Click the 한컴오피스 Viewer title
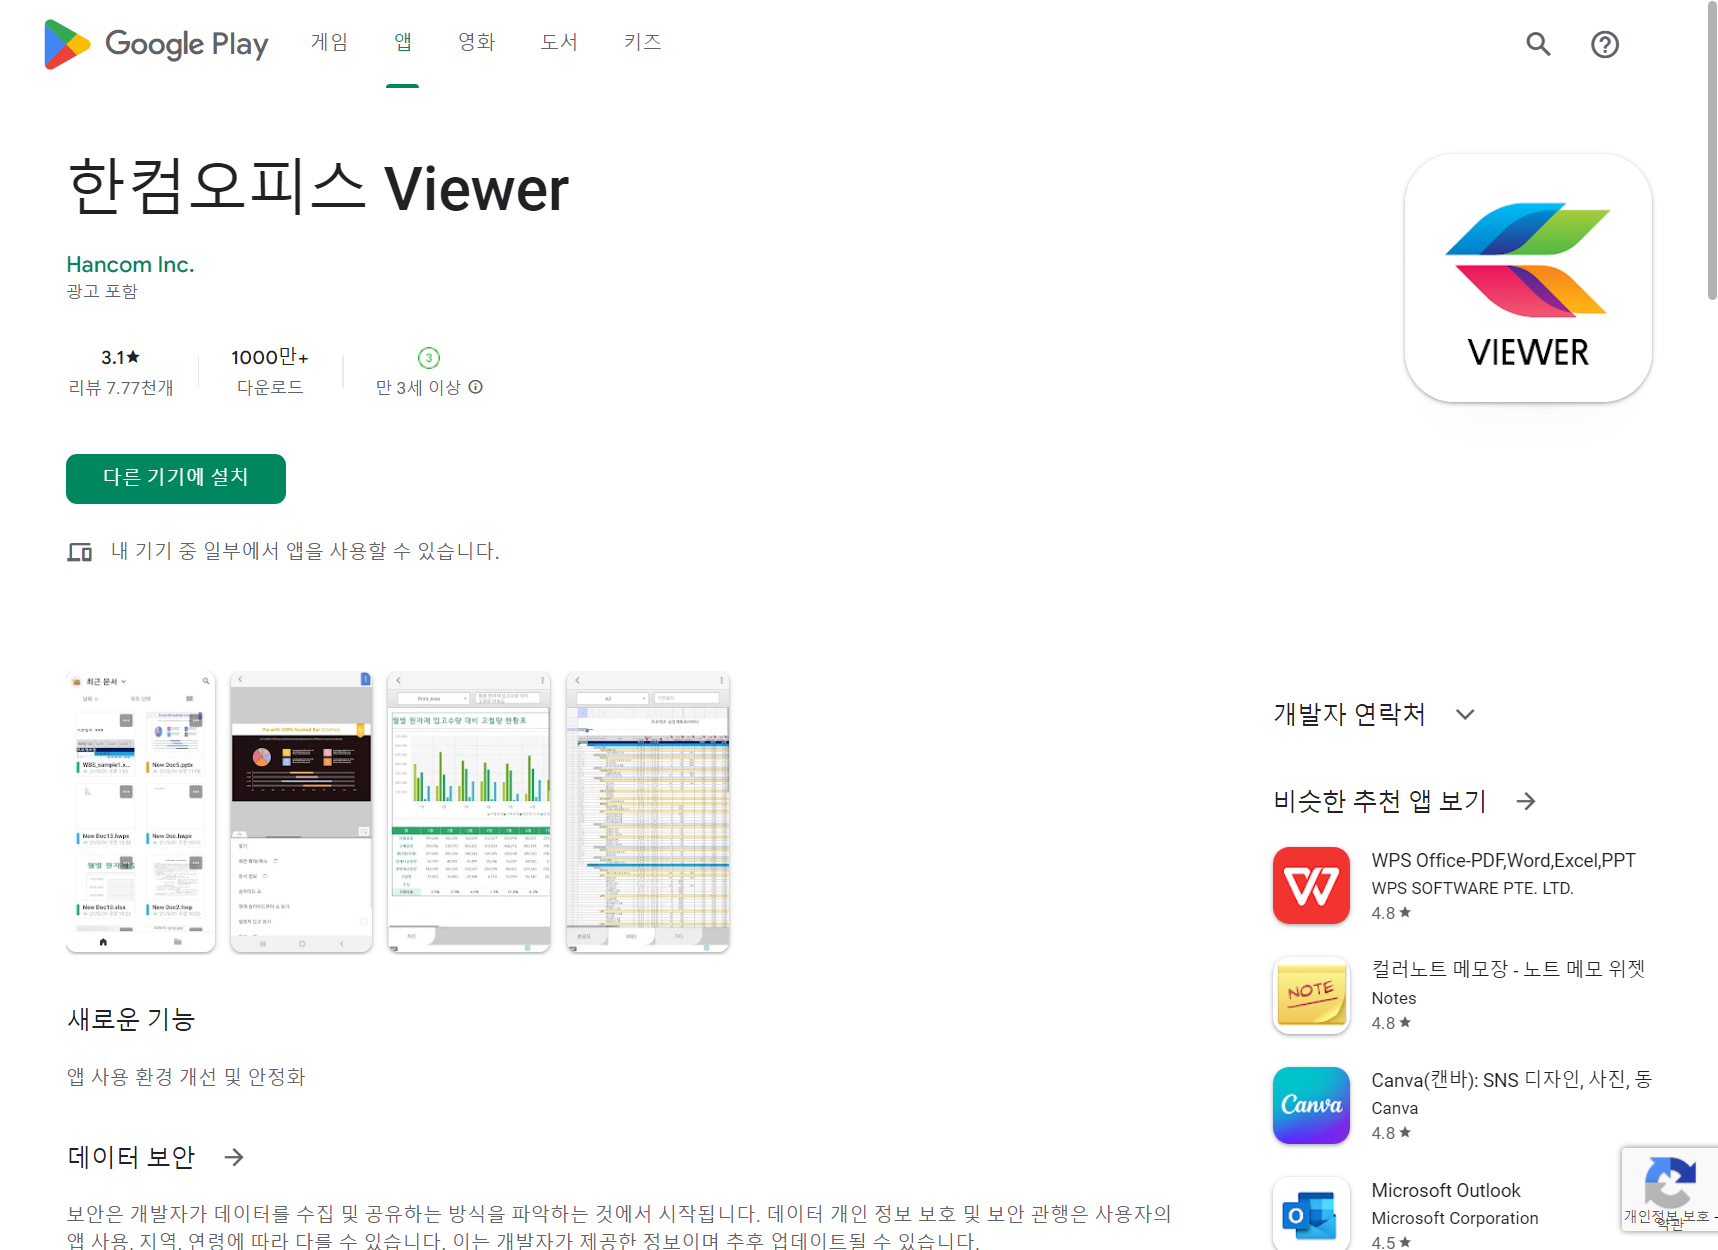Screen dimensions: 1718x1250 coord(318,188)
